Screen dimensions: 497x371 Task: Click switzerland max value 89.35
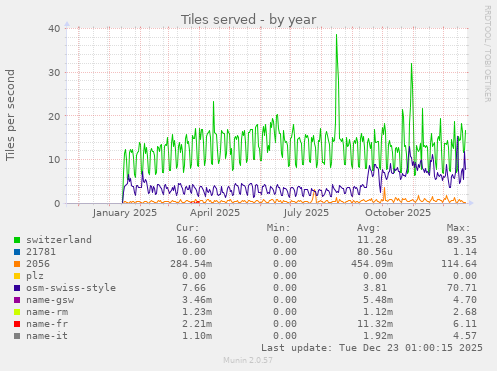pos(462,240)
